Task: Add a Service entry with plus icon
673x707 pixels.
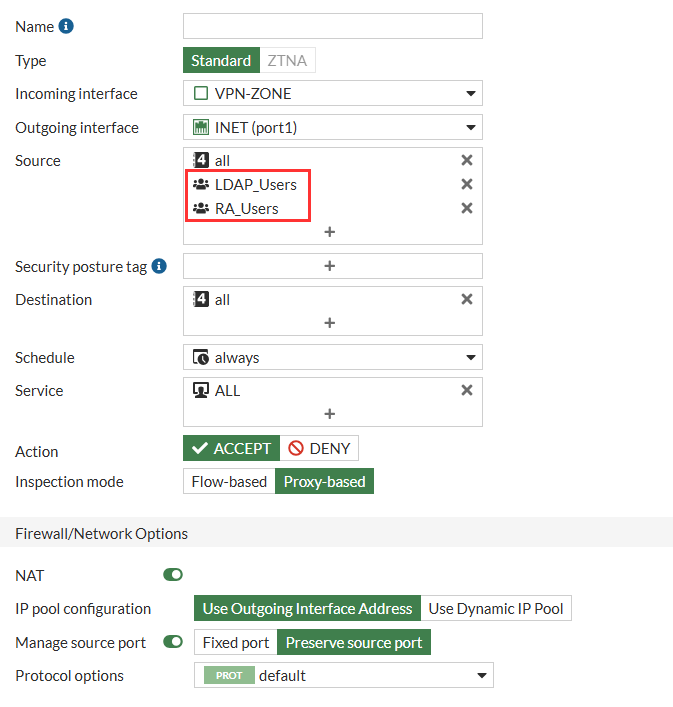Action: click(330, 414)
